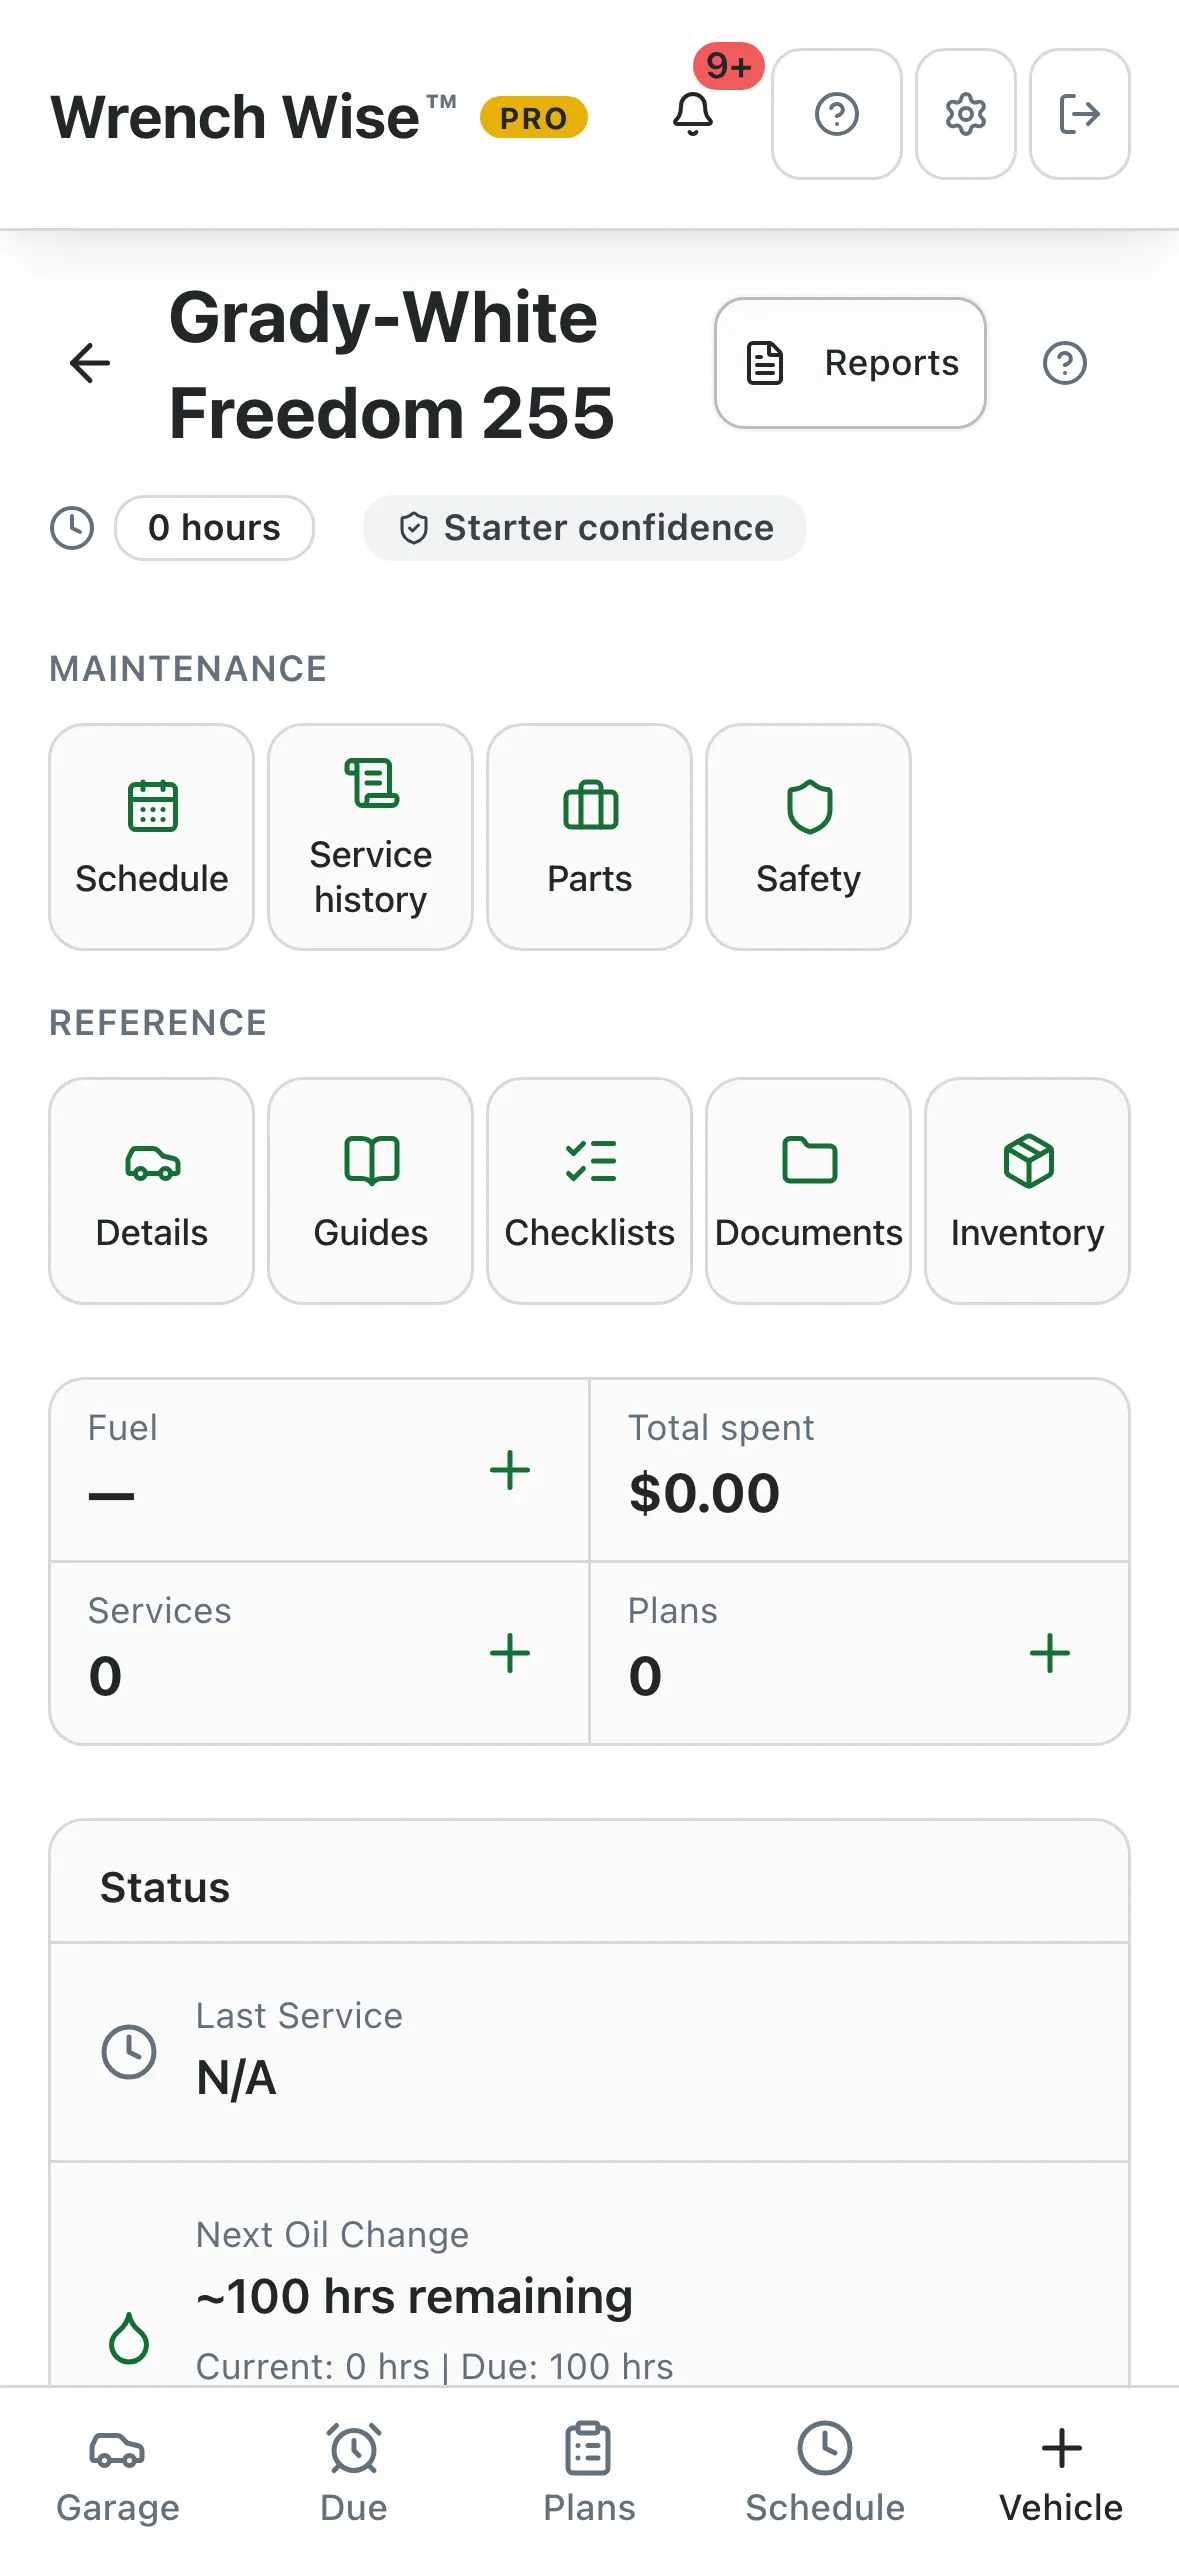Click the Last Service N/A row

590,2052
